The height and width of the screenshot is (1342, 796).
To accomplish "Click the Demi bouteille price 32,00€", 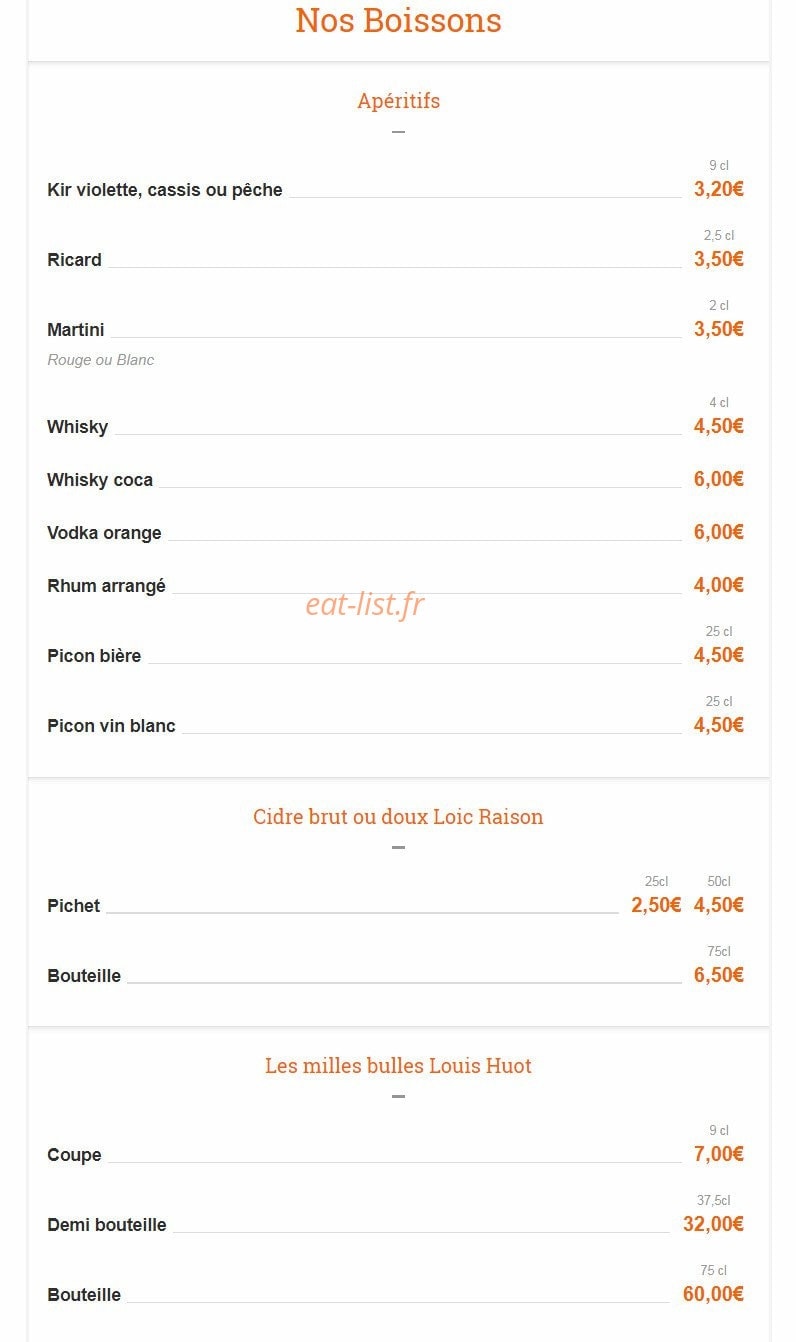I will (714, 1224).
